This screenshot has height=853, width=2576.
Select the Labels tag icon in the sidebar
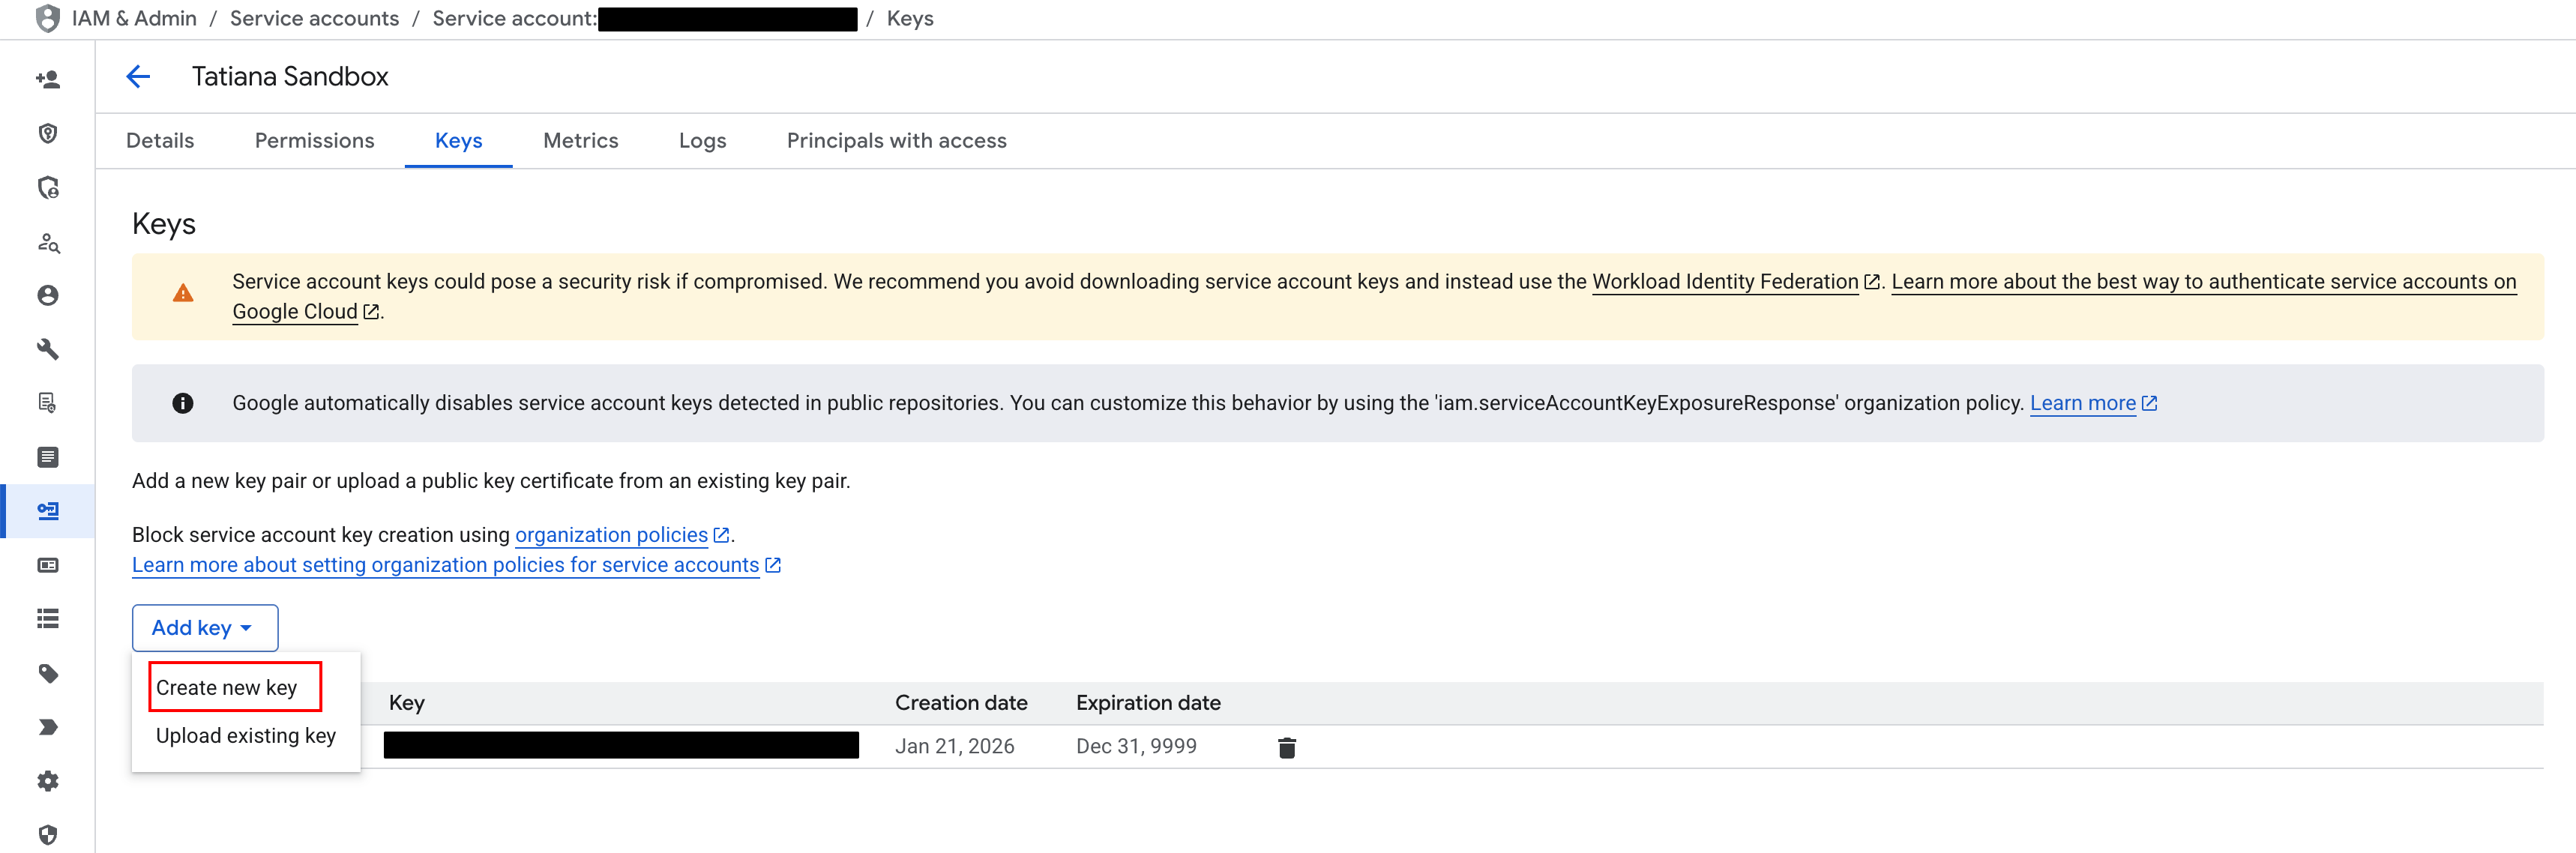47,674
